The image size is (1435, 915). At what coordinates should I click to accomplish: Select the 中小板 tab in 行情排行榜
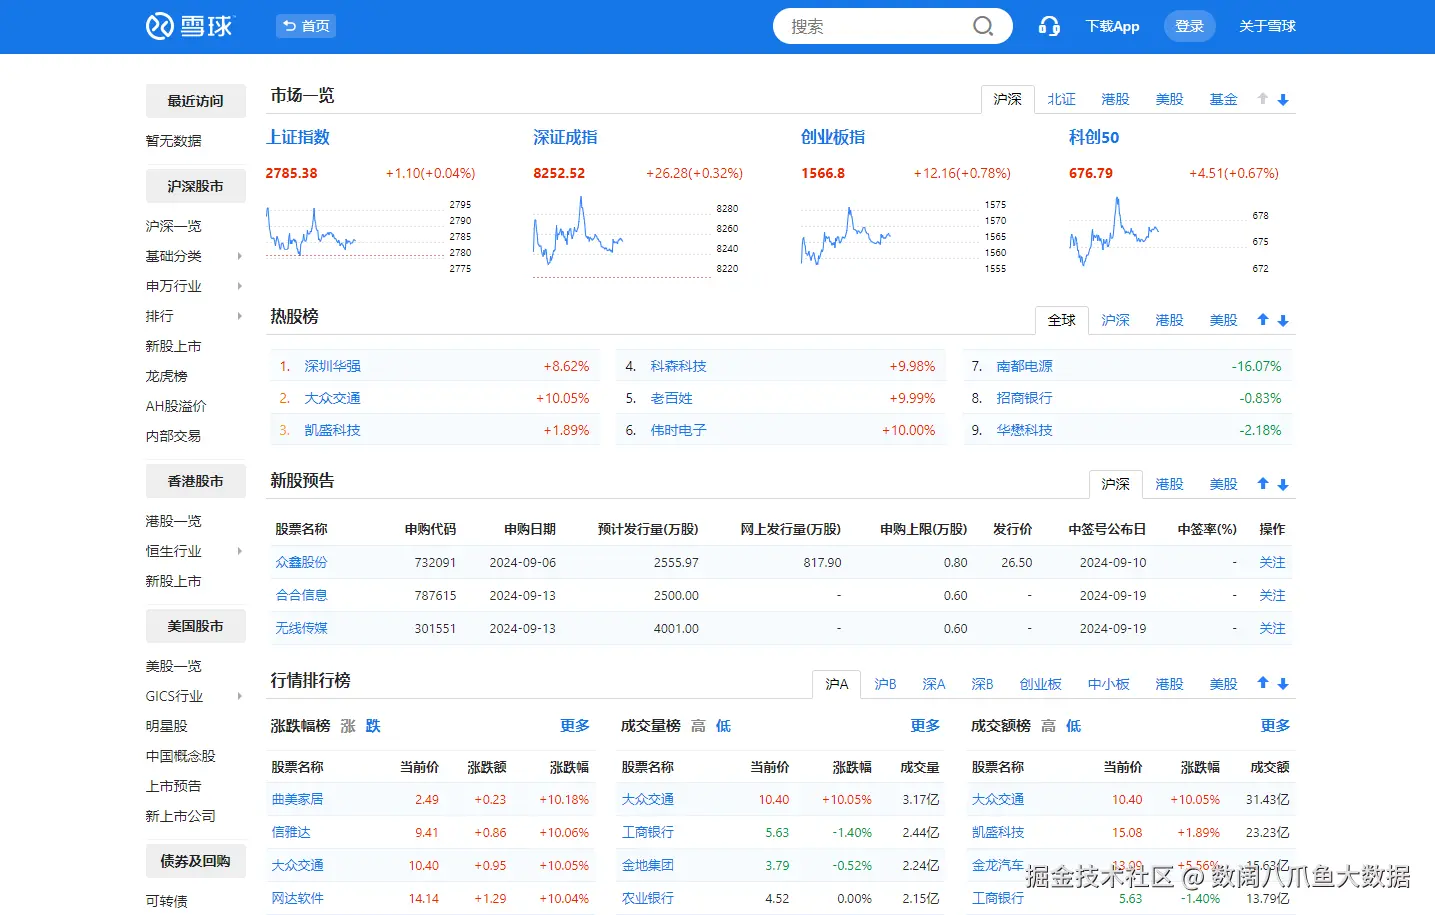pyautogui.click(x=1108, y=684)
